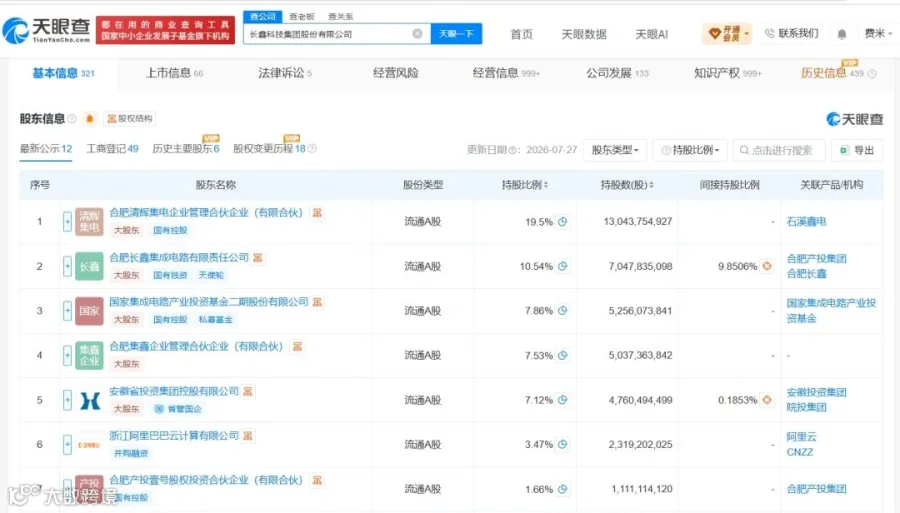The image size is (900, 513).
Task: Click holding history icon next to 7.86%
Action: pyautogui.click(x=562, y=310)
